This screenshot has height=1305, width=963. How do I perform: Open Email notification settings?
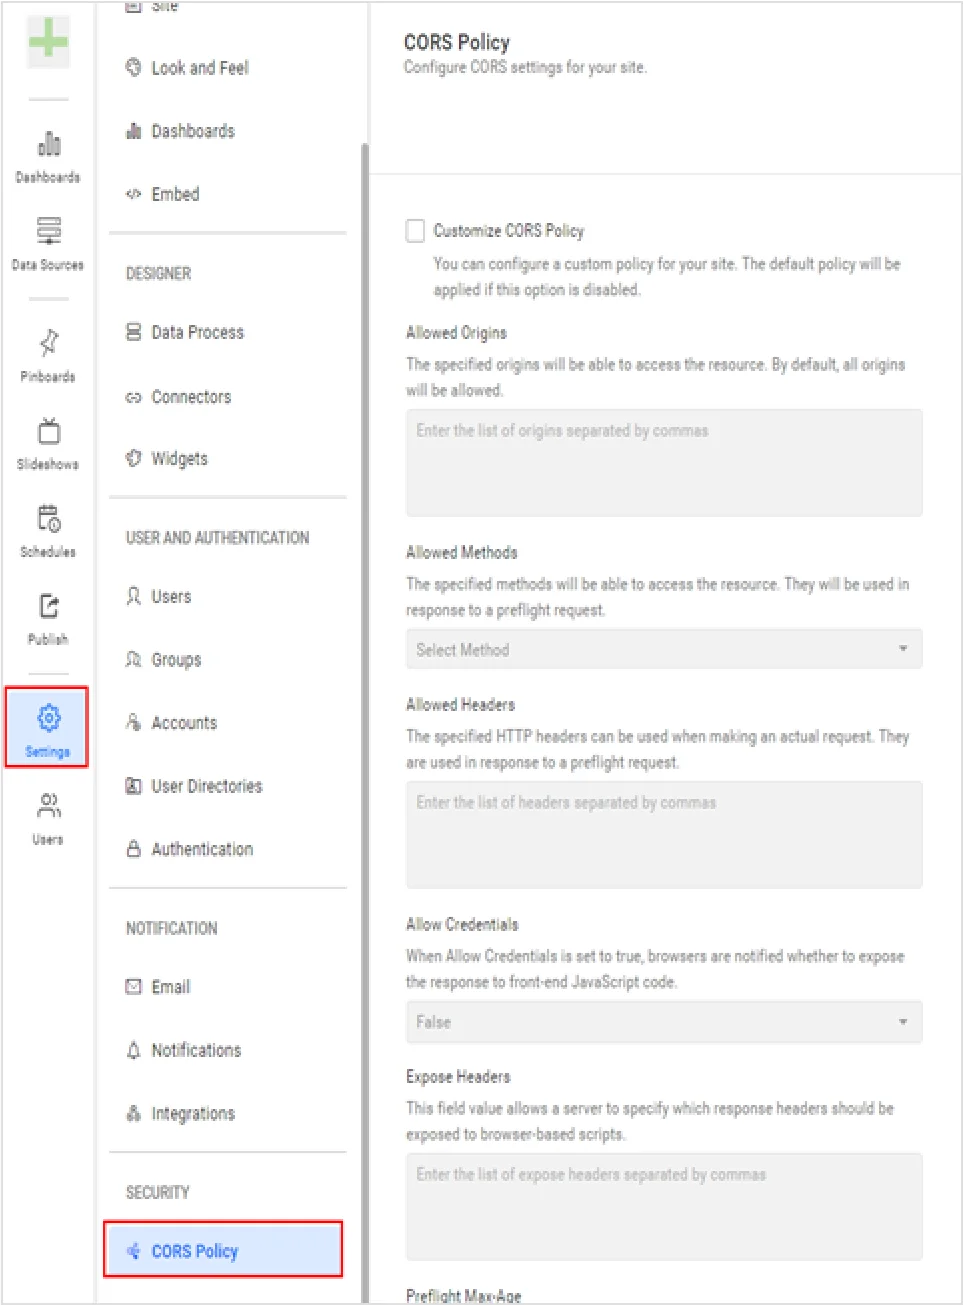pyautogui.click(x=170, y=987)
